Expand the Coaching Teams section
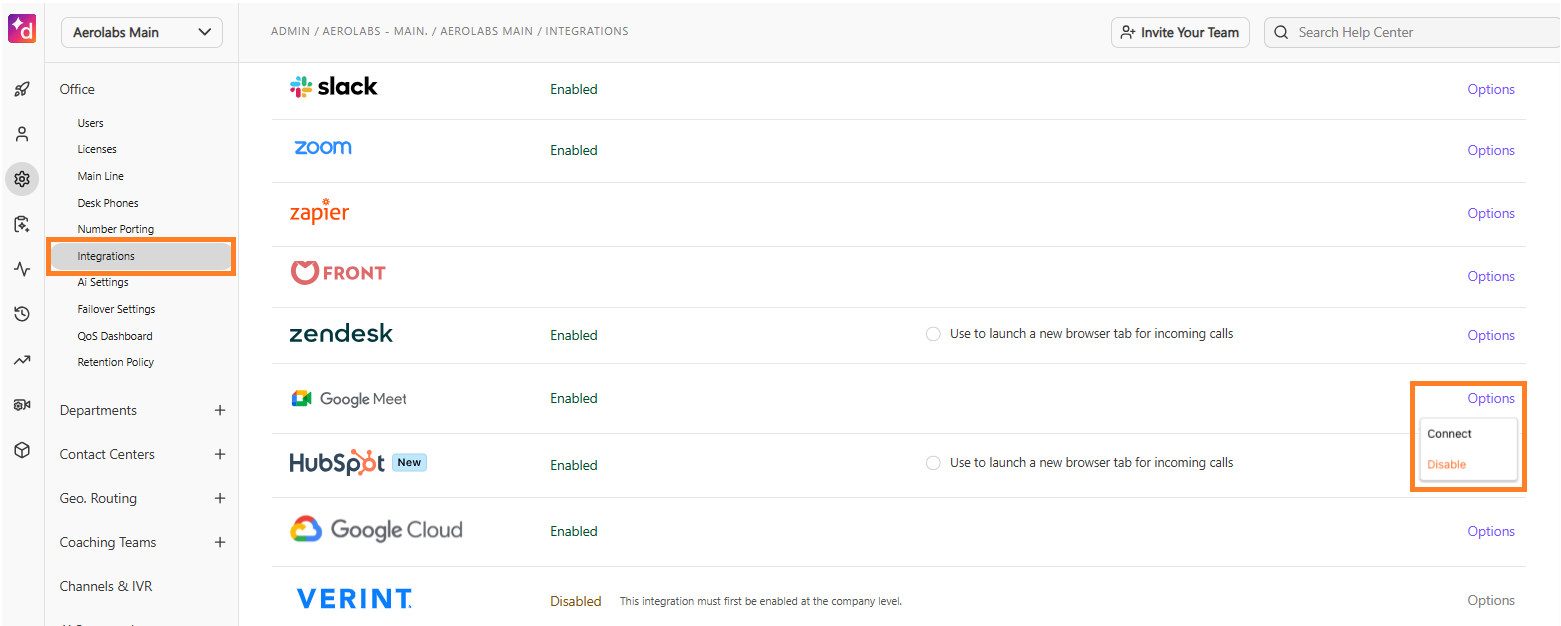Image resolution: width=1561 pixels, height=626 pixels. point(220,542)
